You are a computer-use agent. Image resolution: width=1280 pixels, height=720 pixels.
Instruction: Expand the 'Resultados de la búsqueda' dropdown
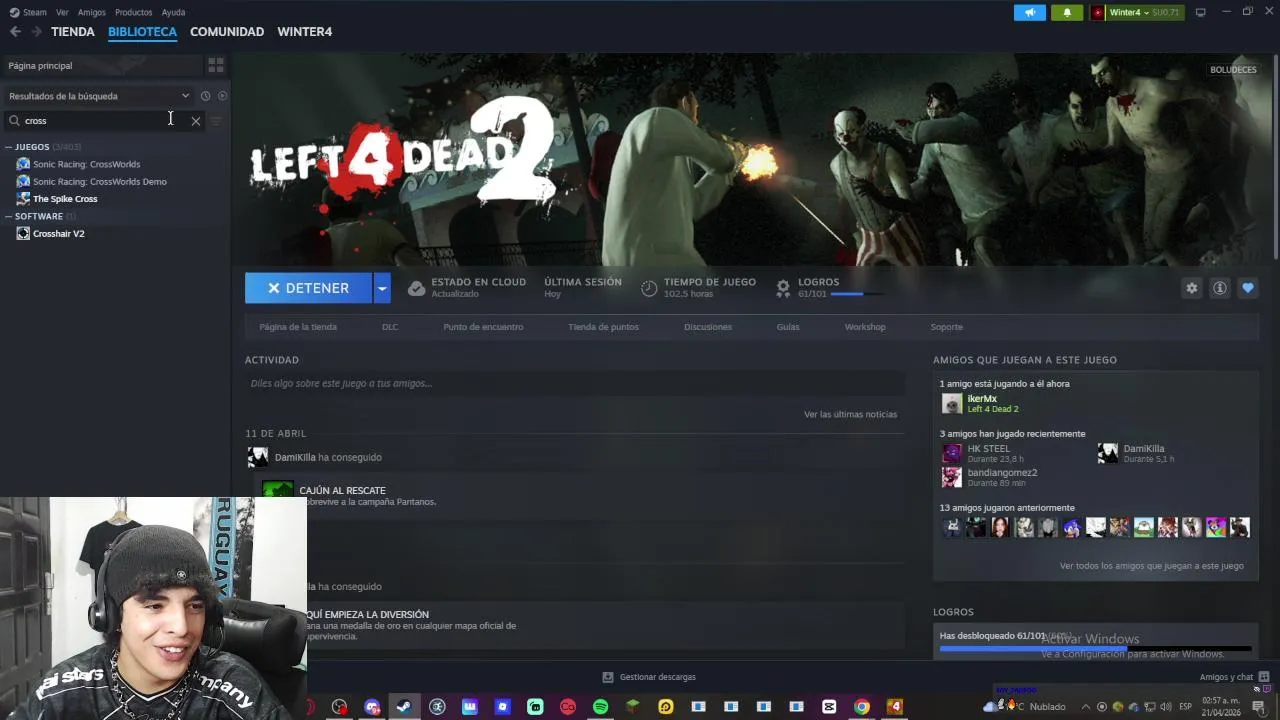point(98,96)
